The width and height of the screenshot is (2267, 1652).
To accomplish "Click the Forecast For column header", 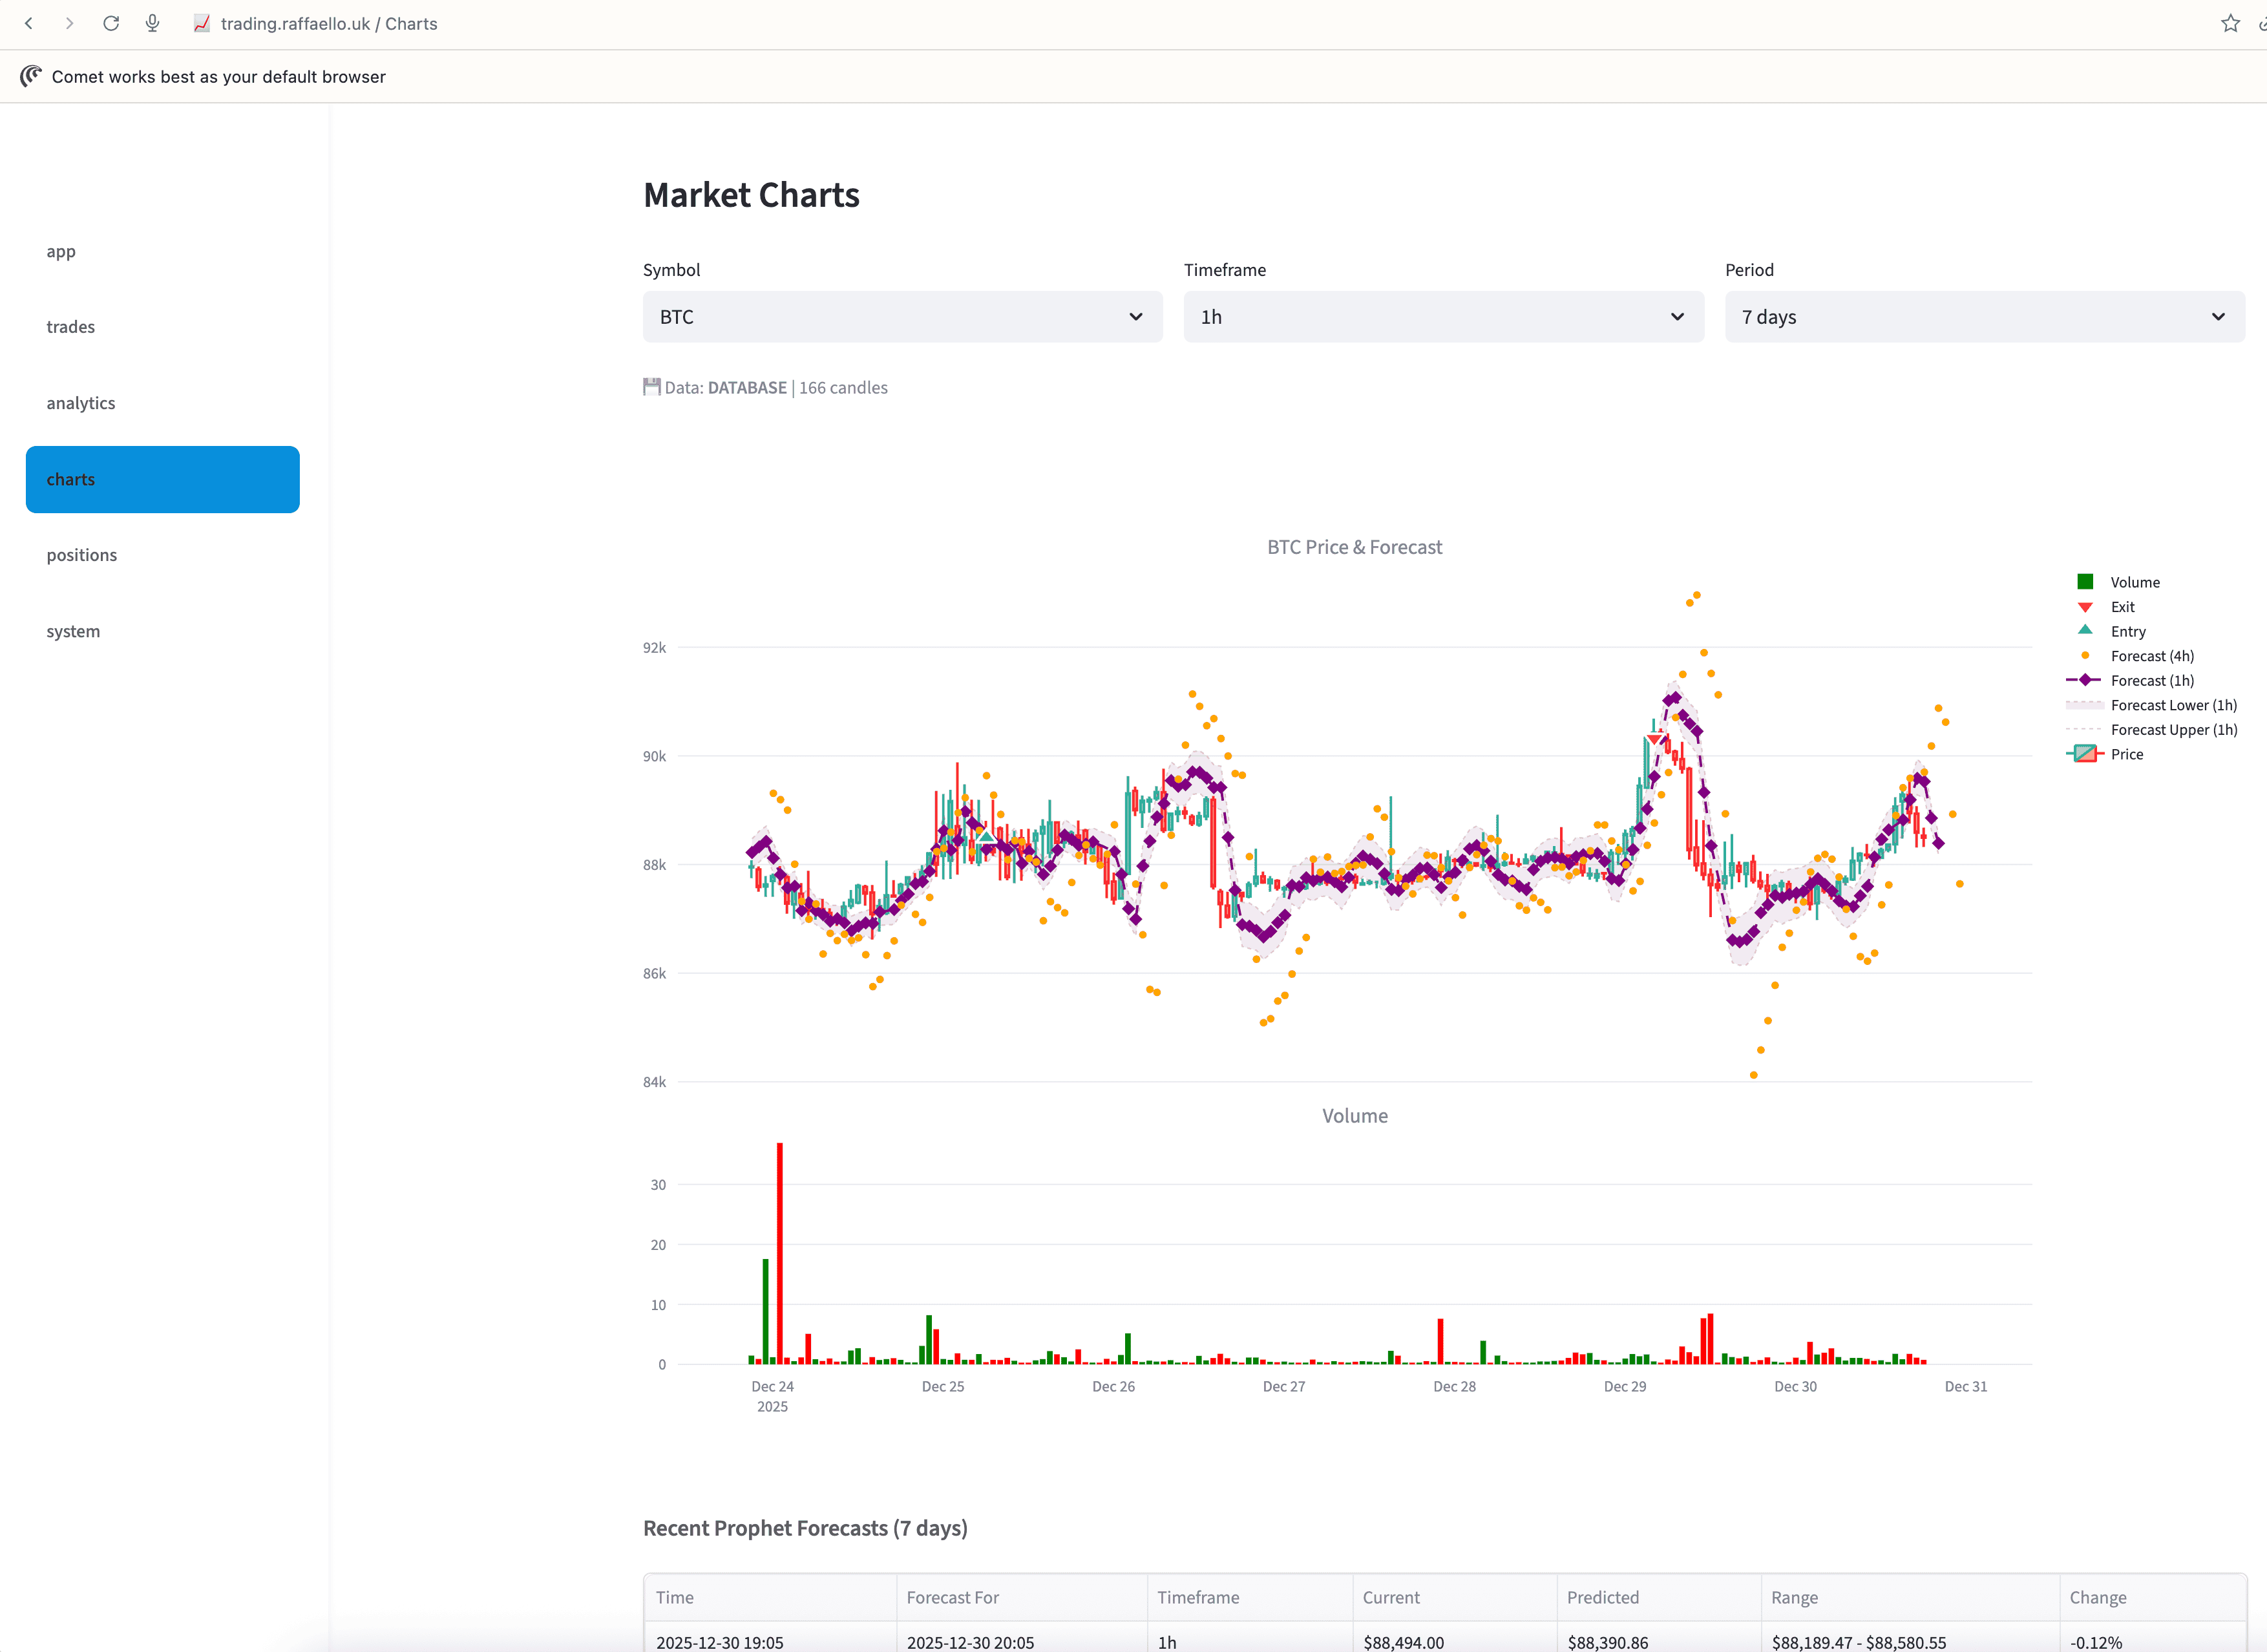I will pyautogui.click(x=1021, y=1597).
